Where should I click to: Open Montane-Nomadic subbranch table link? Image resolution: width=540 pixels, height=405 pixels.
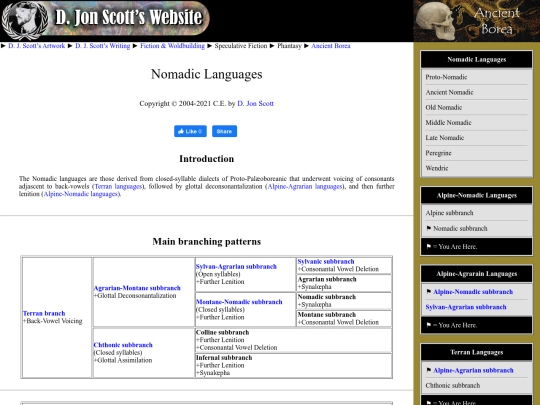click(239, 302)
